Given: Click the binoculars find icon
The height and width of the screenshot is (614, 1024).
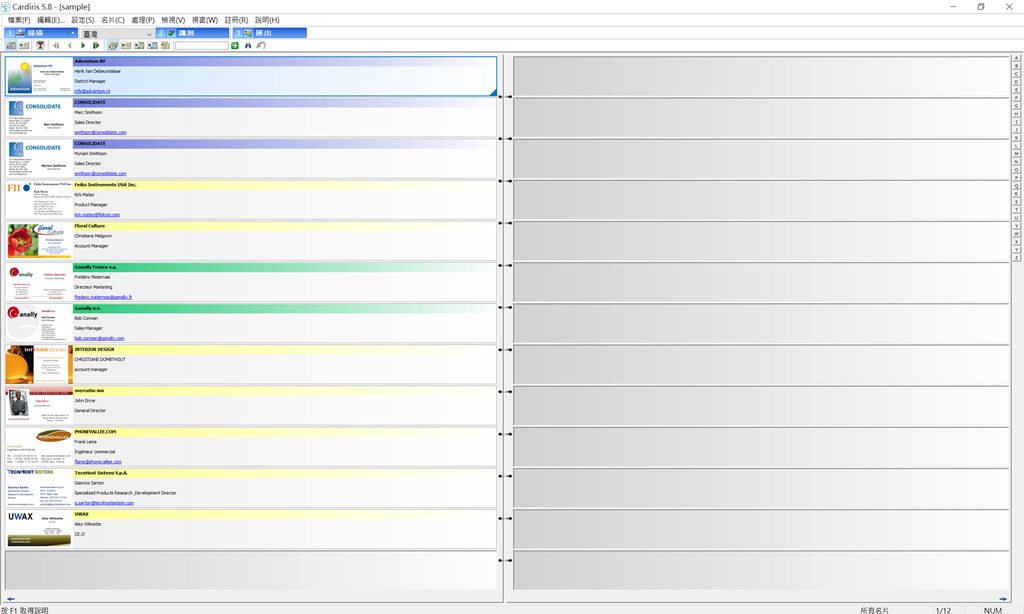Looking at the screenshot, I should [x=248, y=46].
